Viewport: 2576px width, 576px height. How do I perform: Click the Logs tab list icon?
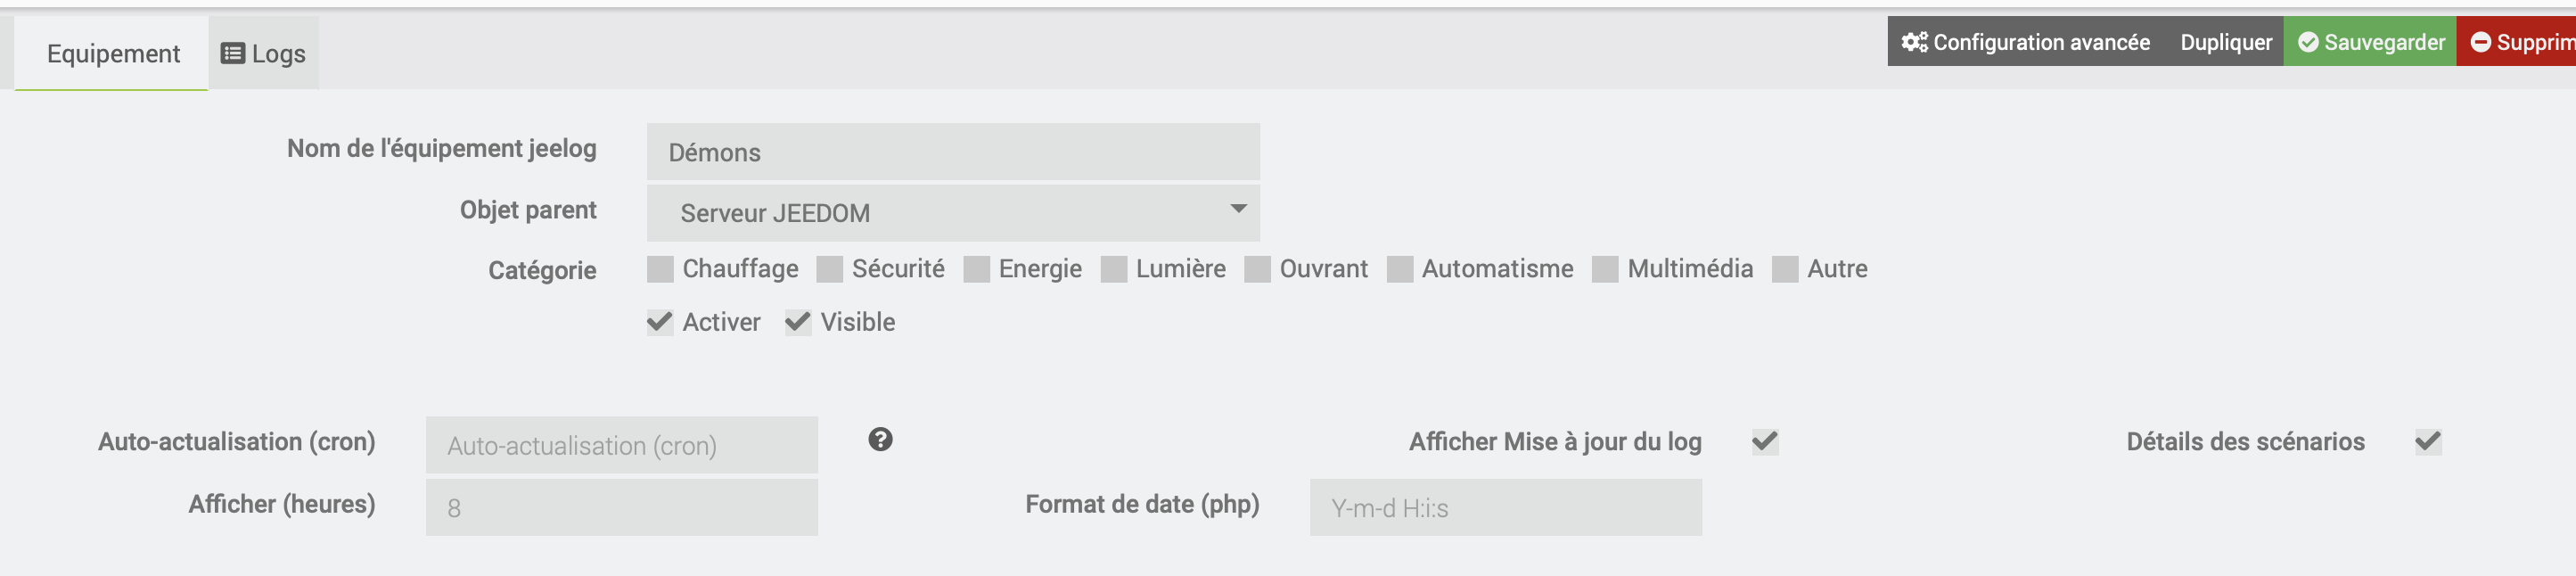tap(232, 54)
